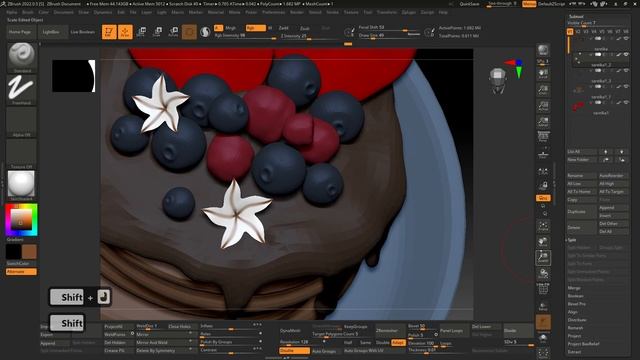Image resolution: width=640 pixels, height=360 pixels.
Task: Click the Scroll canvas icon
Action: tap(543, 73)
